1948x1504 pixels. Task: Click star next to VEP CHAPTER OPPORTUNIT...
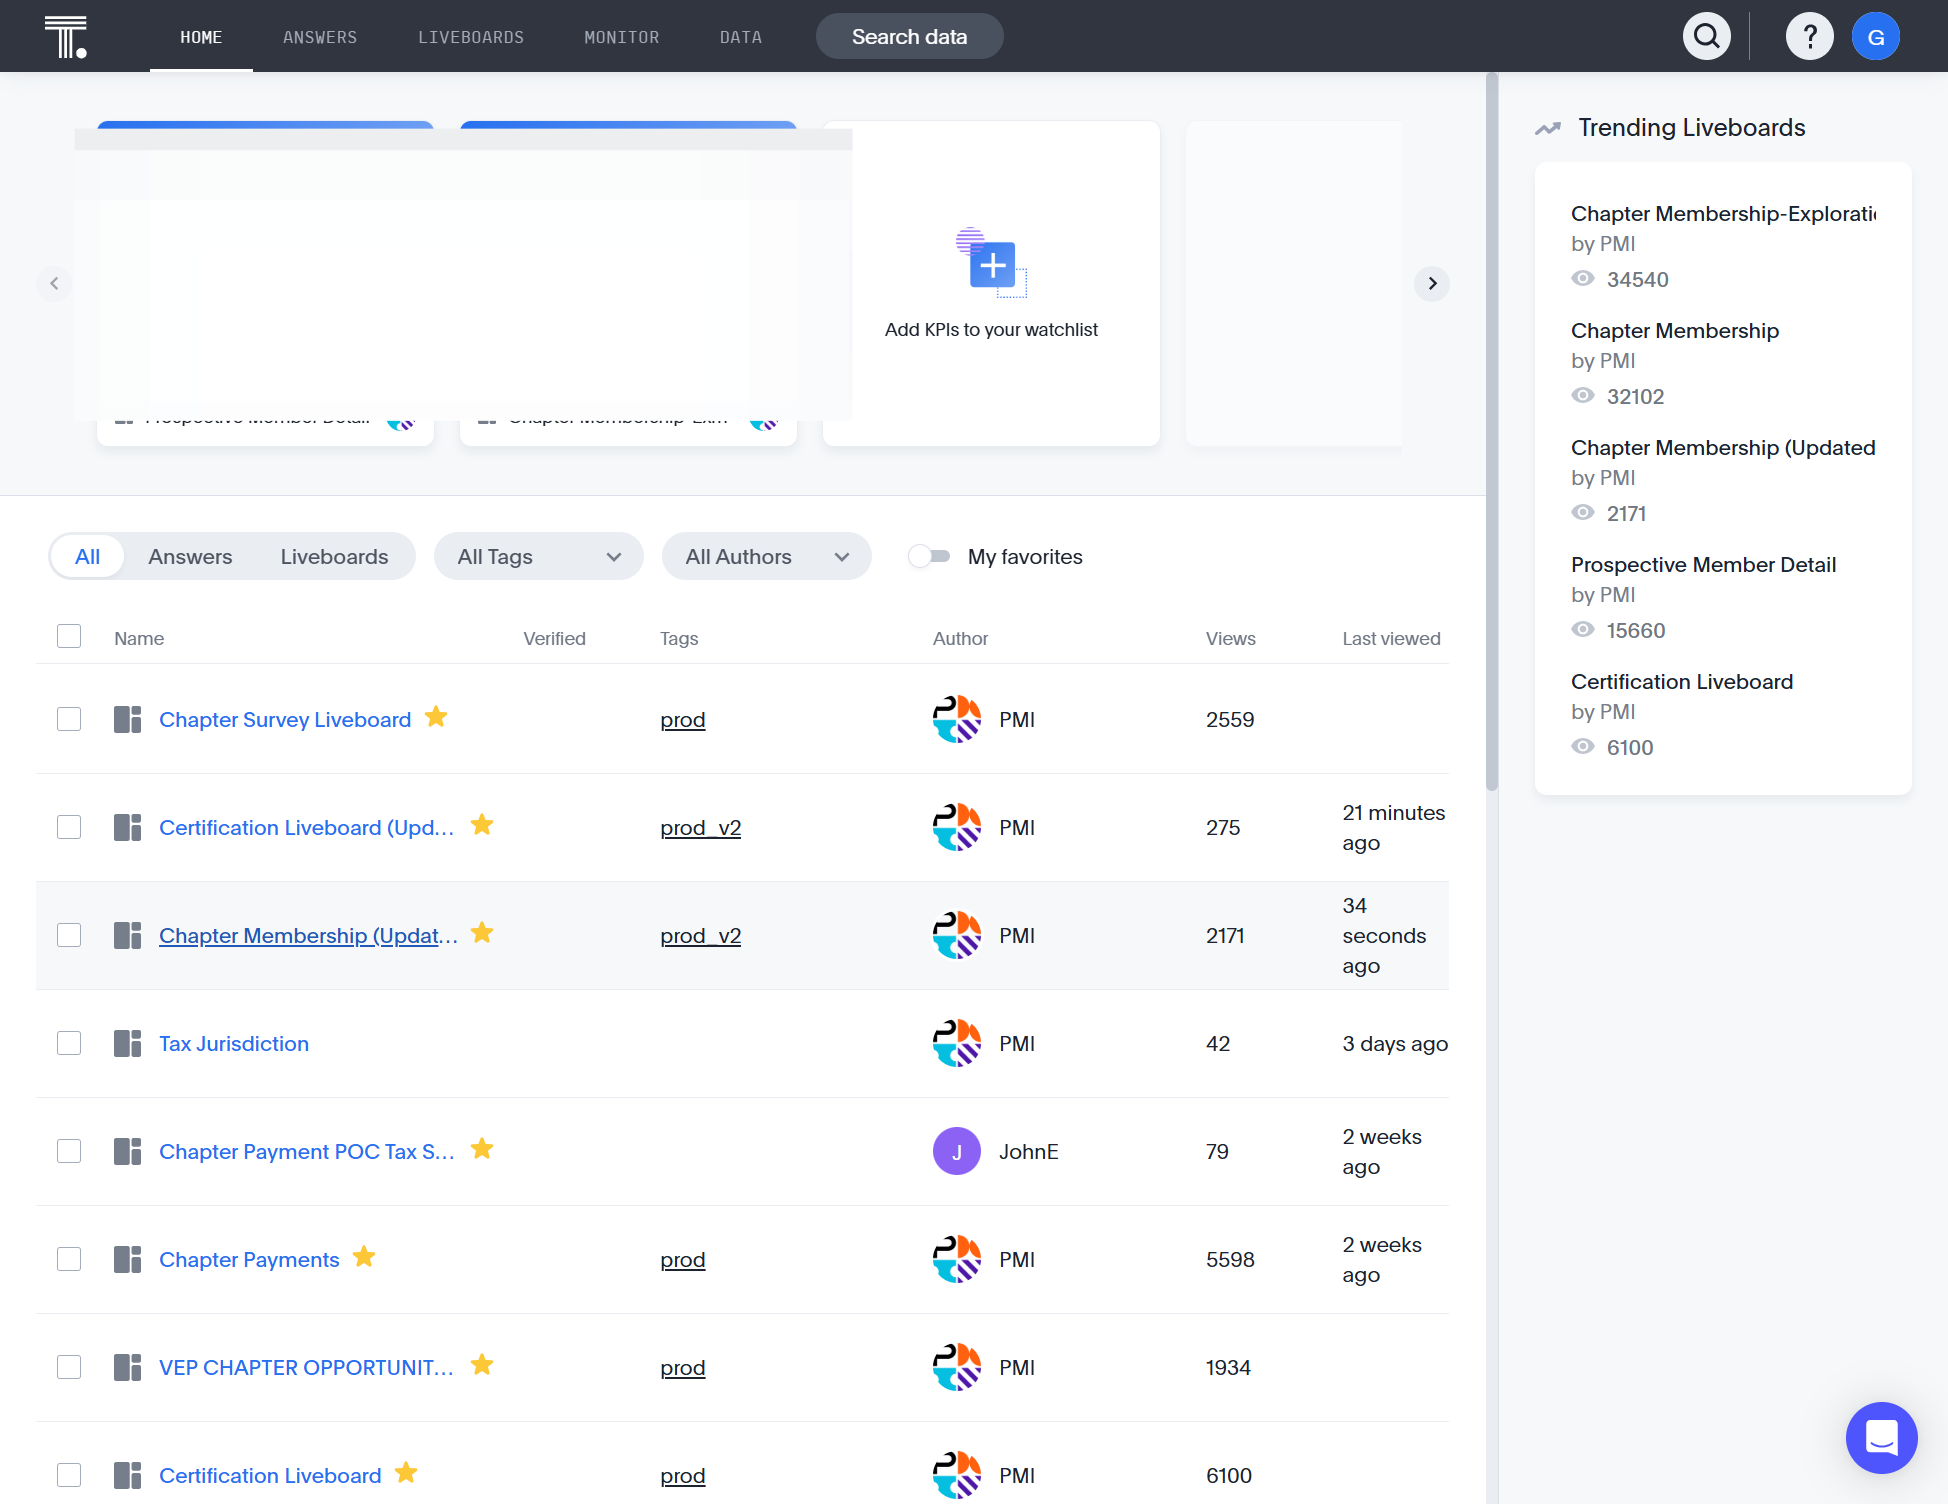pyautogui.click(x=482, y=1365)
